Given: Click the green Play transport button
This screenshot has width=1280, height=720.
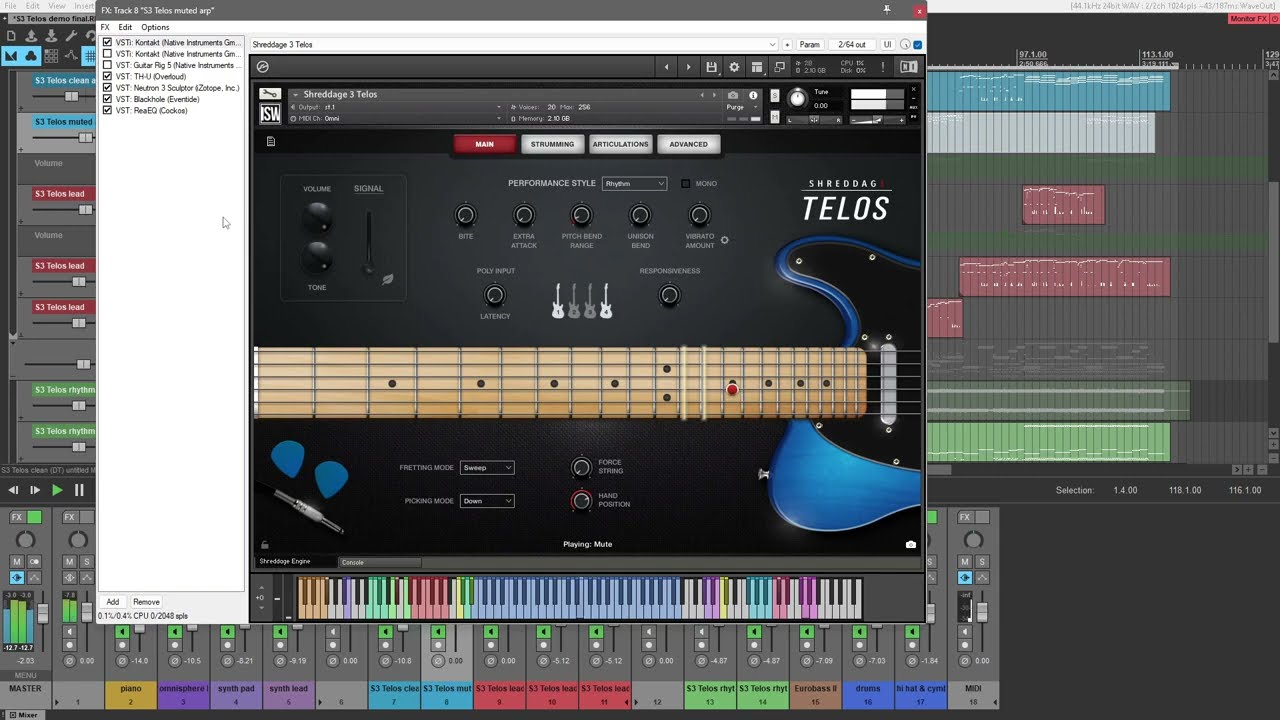Looking at the screenshot, I should pyautogui.click(x=57, y=490).
